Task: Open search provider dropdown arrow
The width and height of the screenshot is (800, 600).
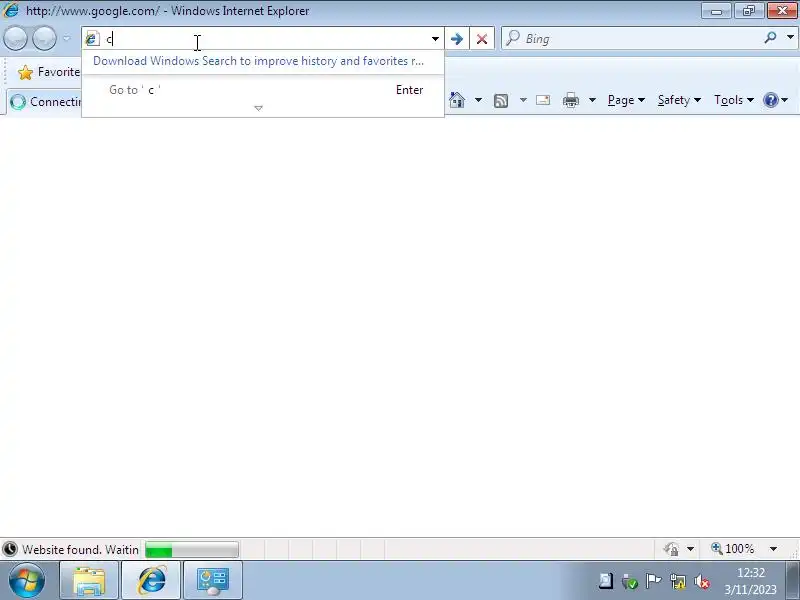Action: [790, 37]
